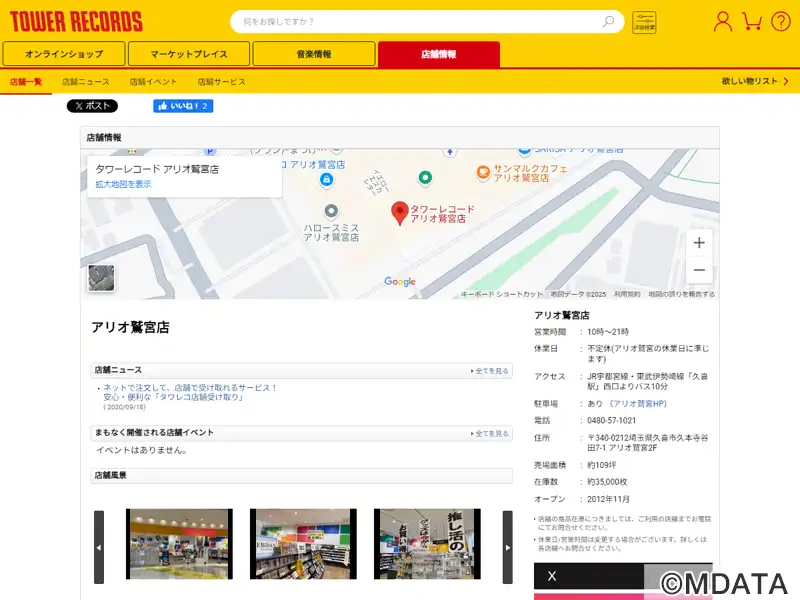
Task: Click the イベントはありません message
Action: click(142, 450)
